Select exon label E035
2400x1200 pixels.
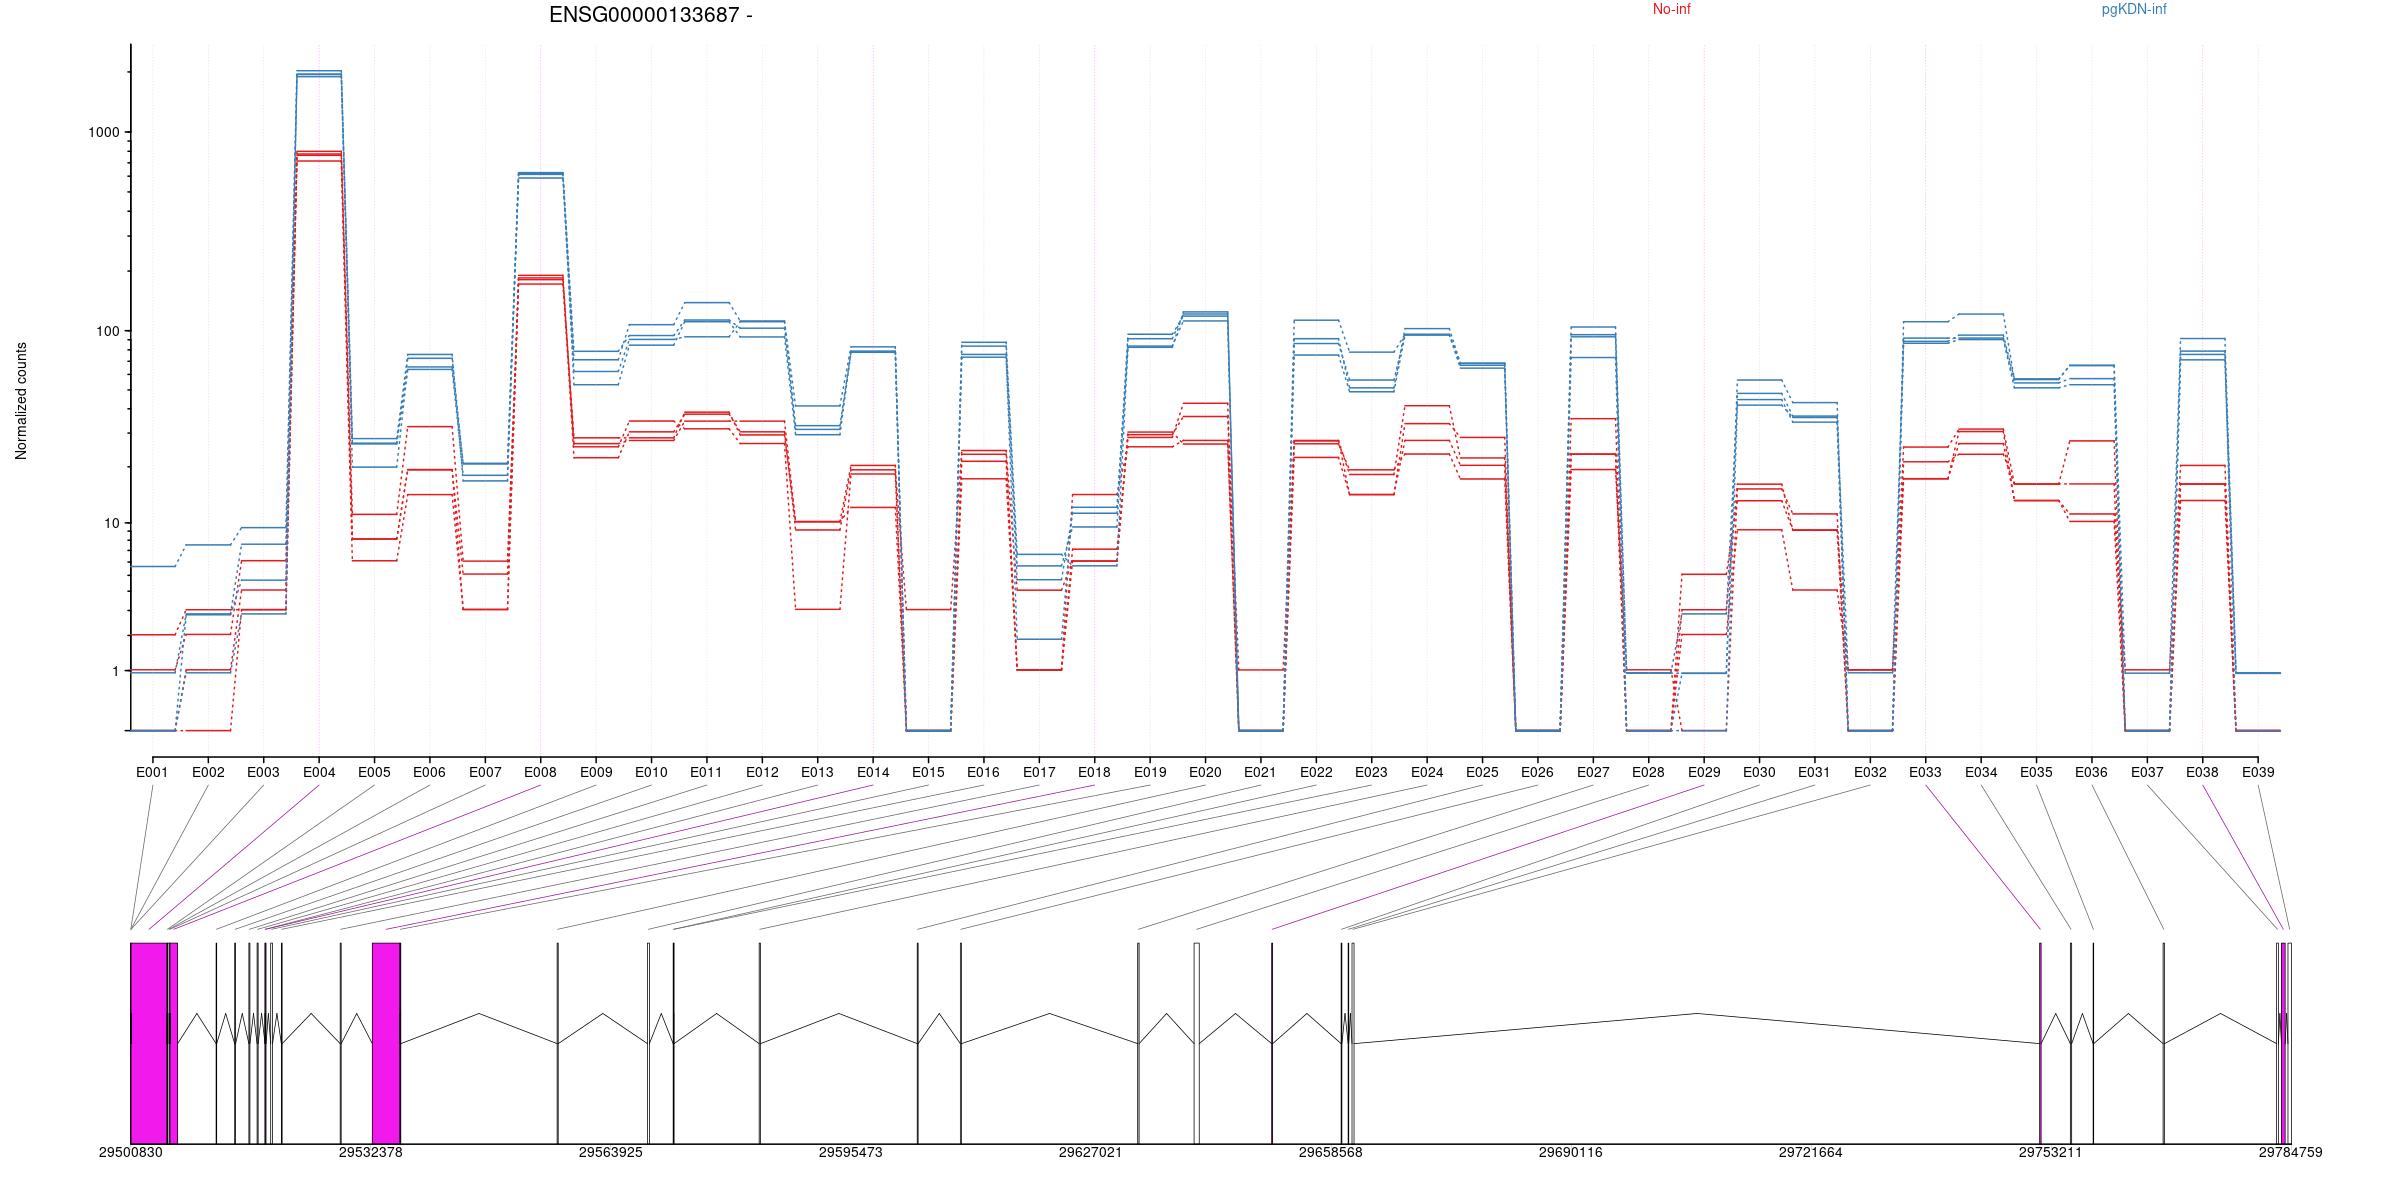coord(2036,772)
